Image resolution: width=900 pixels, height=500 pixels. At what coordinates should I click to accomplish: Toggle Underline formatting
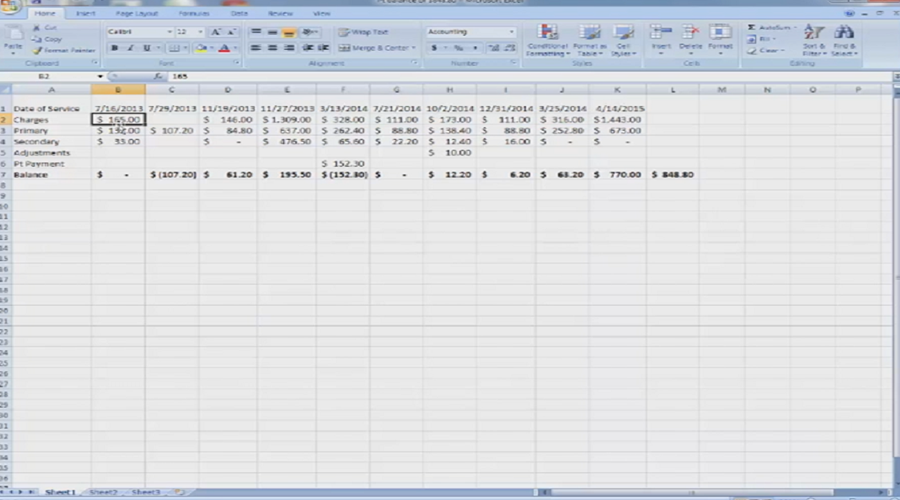[x=146, y=48]
